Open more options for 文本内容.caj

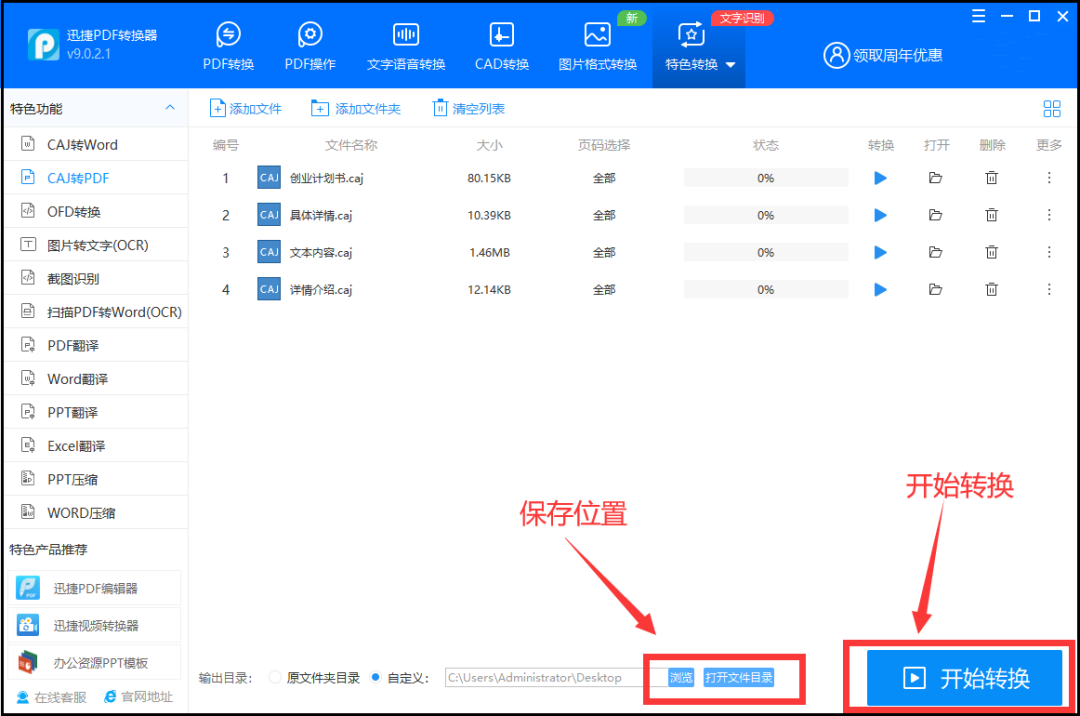coord(1049,252)
